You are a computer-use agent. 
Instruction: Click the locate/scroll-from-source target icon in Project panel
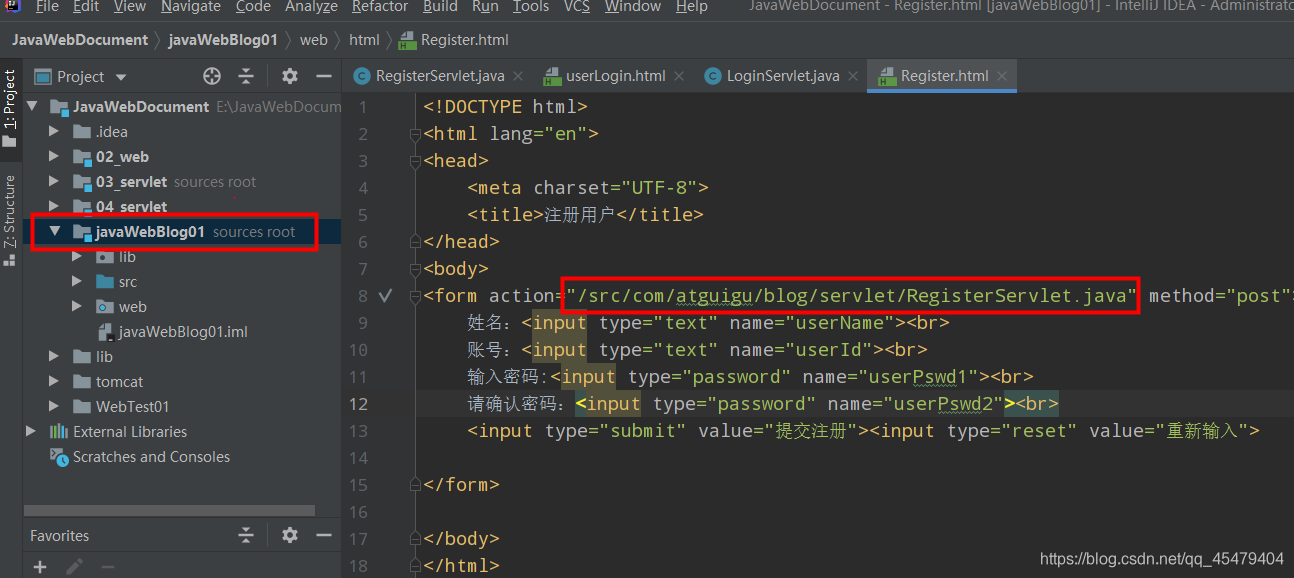(211, 76)
